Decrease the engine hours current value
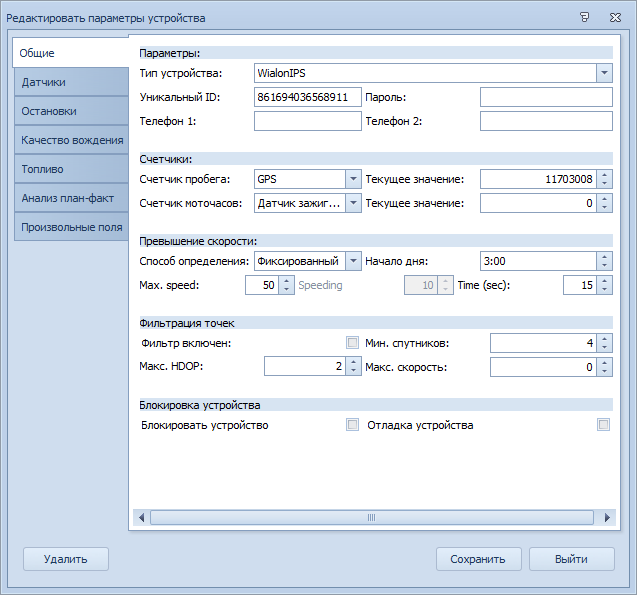Screen dimensions: 637x595 [x=604, y=208]
